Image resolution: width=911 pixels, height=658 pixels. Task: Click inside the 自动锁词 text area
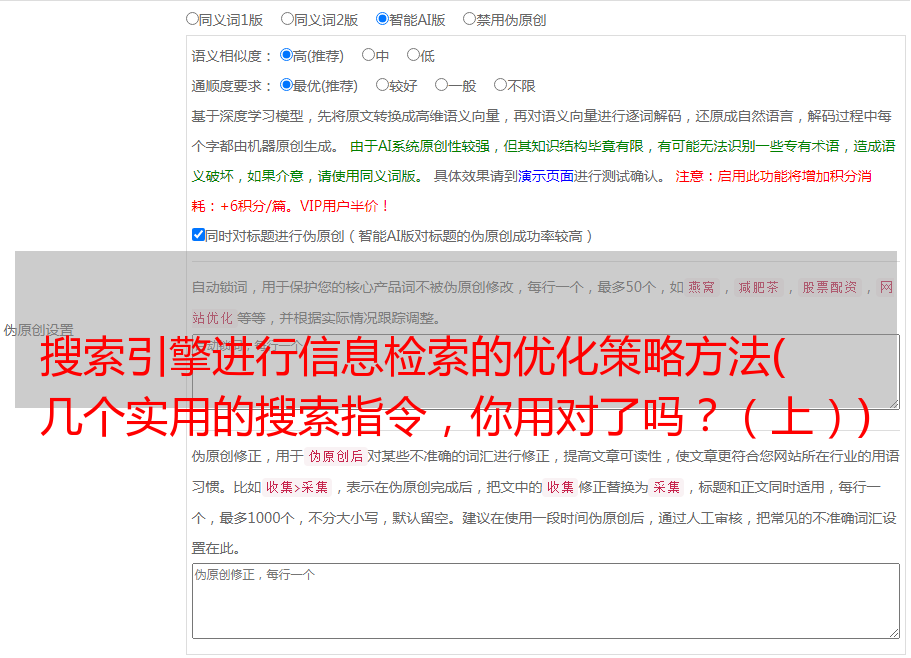546,372
